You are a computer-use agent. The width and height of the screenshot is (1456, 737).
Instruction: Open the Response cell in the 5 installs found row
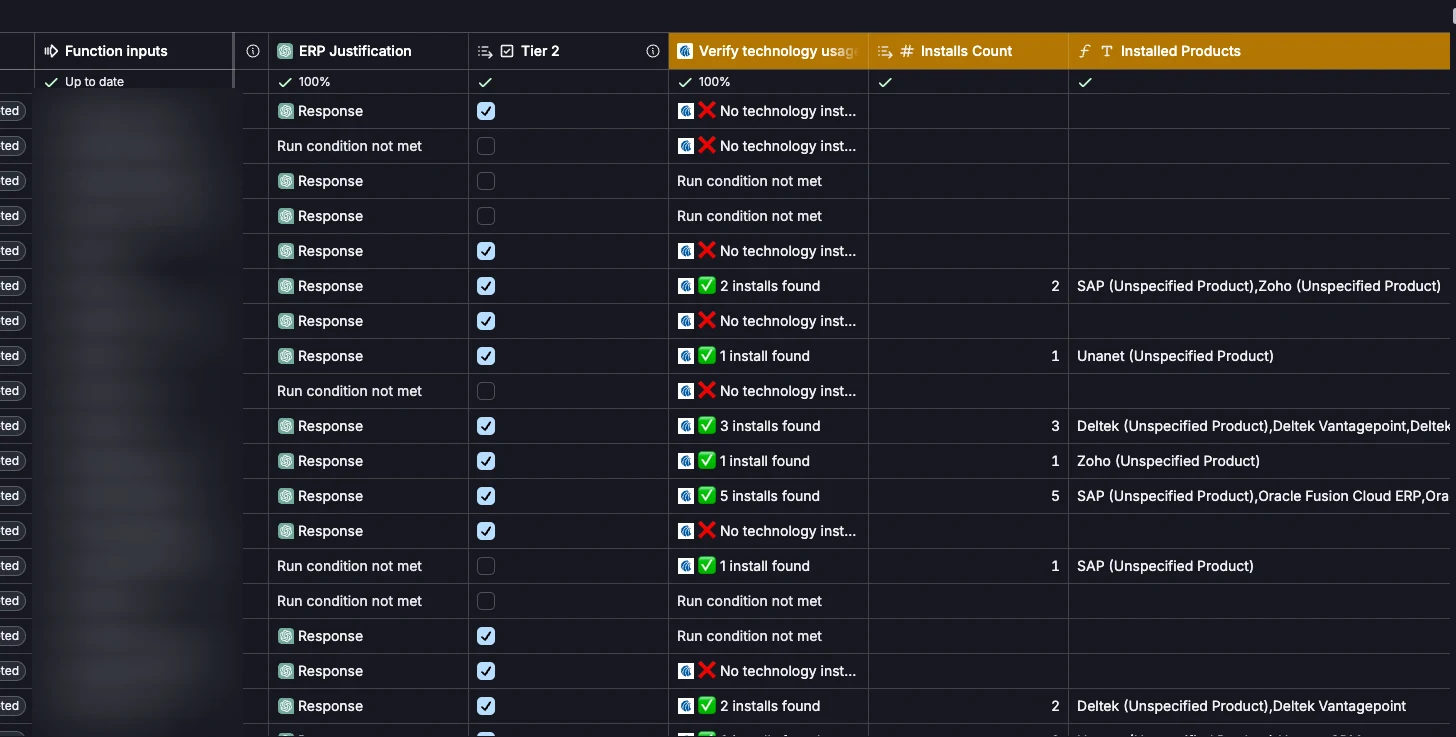point(368,496)
